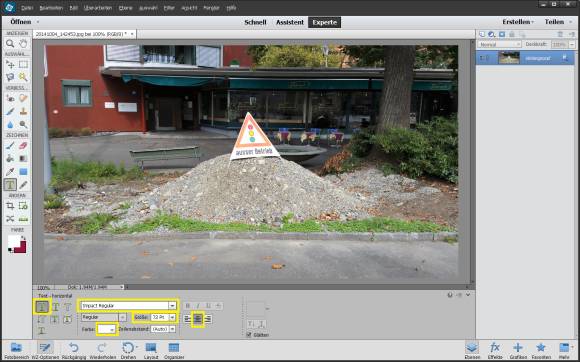Select the Blur tool droplet
This screenshot has width=580, height=362.
click(x=10, y=125)
